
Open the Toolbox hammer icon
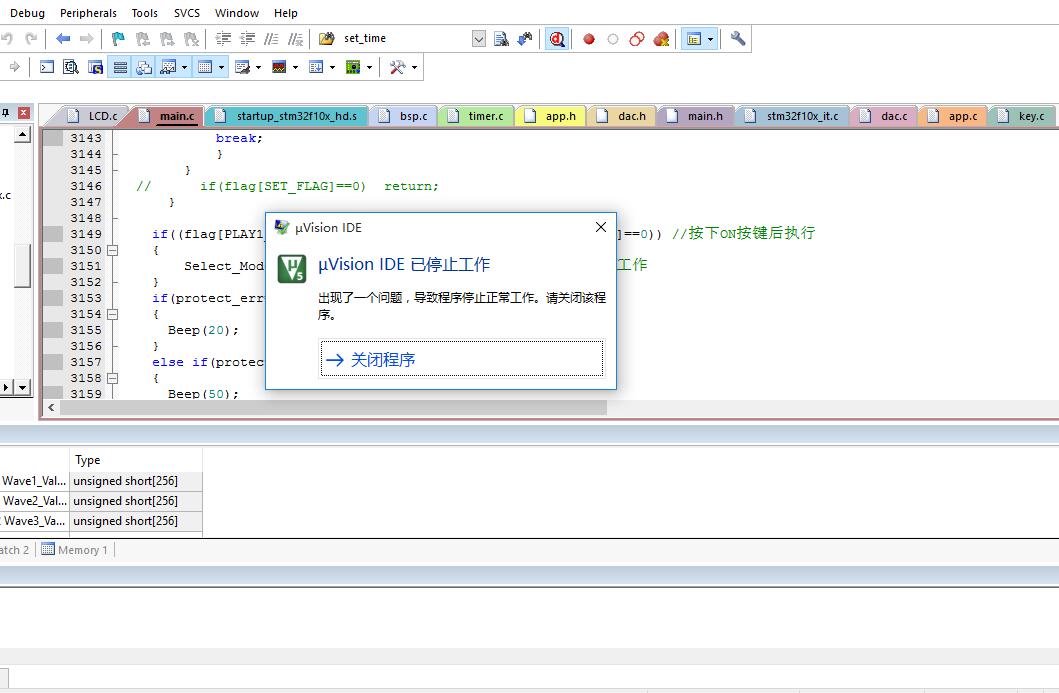point(398,67)
